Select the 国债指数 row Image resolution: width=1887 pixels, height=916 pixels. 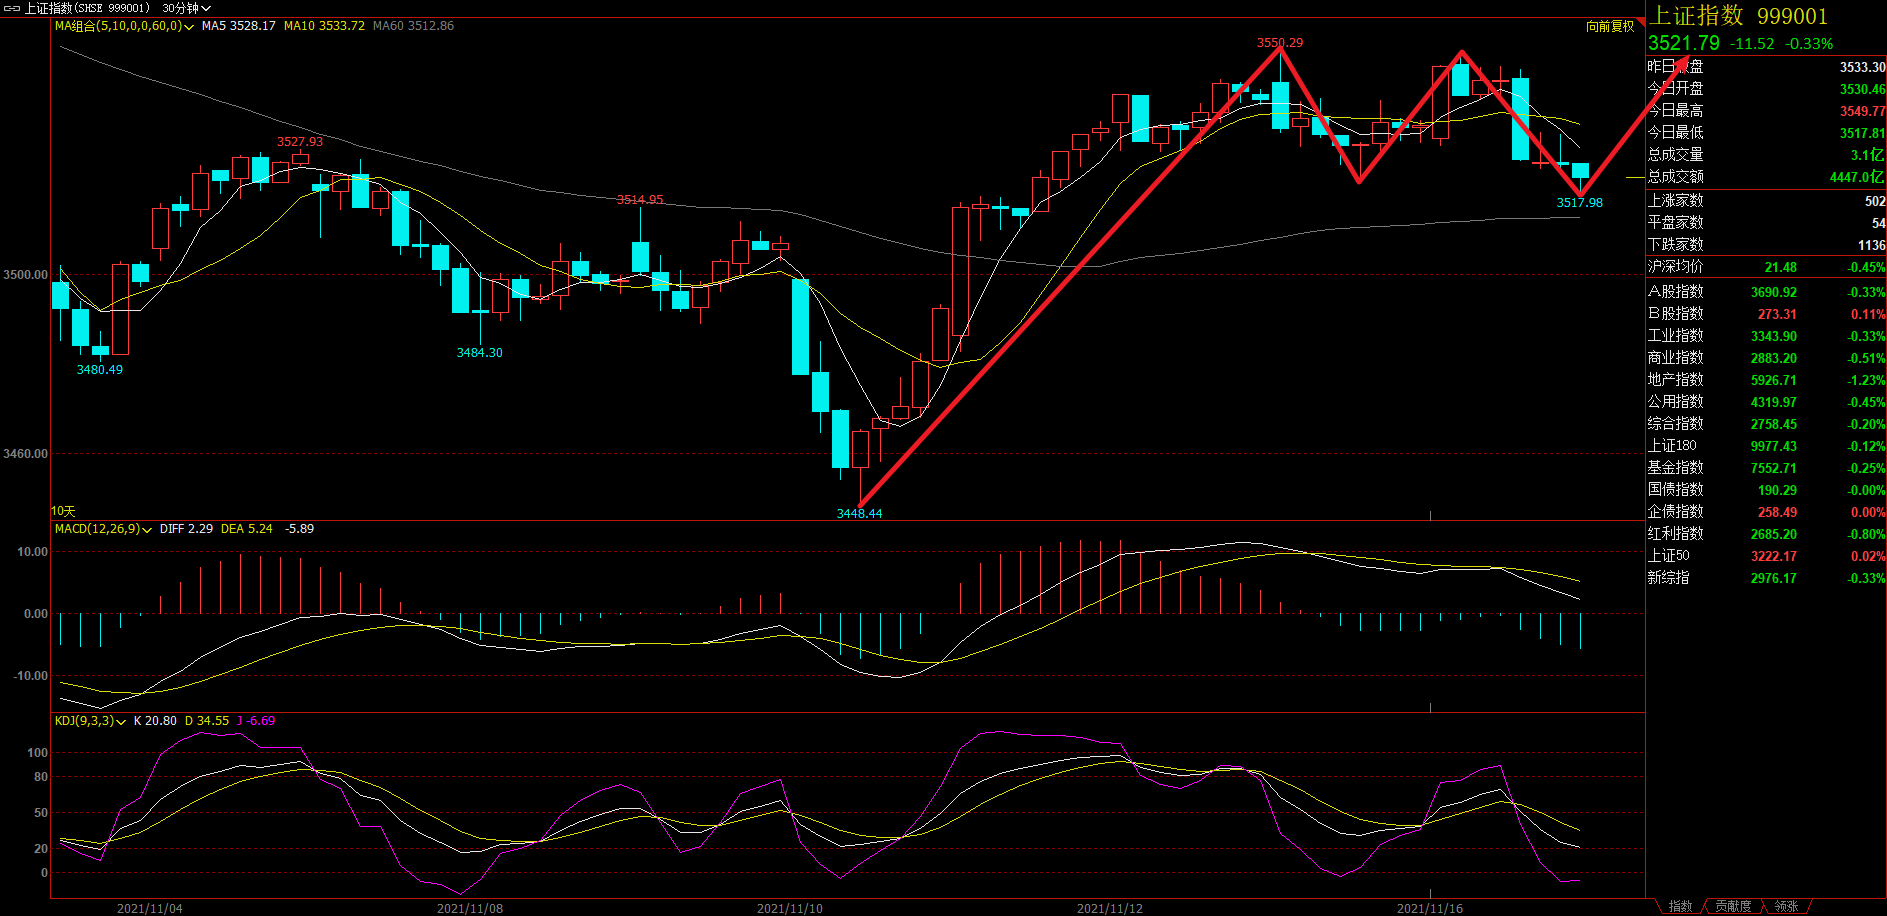coord(1765,490)
